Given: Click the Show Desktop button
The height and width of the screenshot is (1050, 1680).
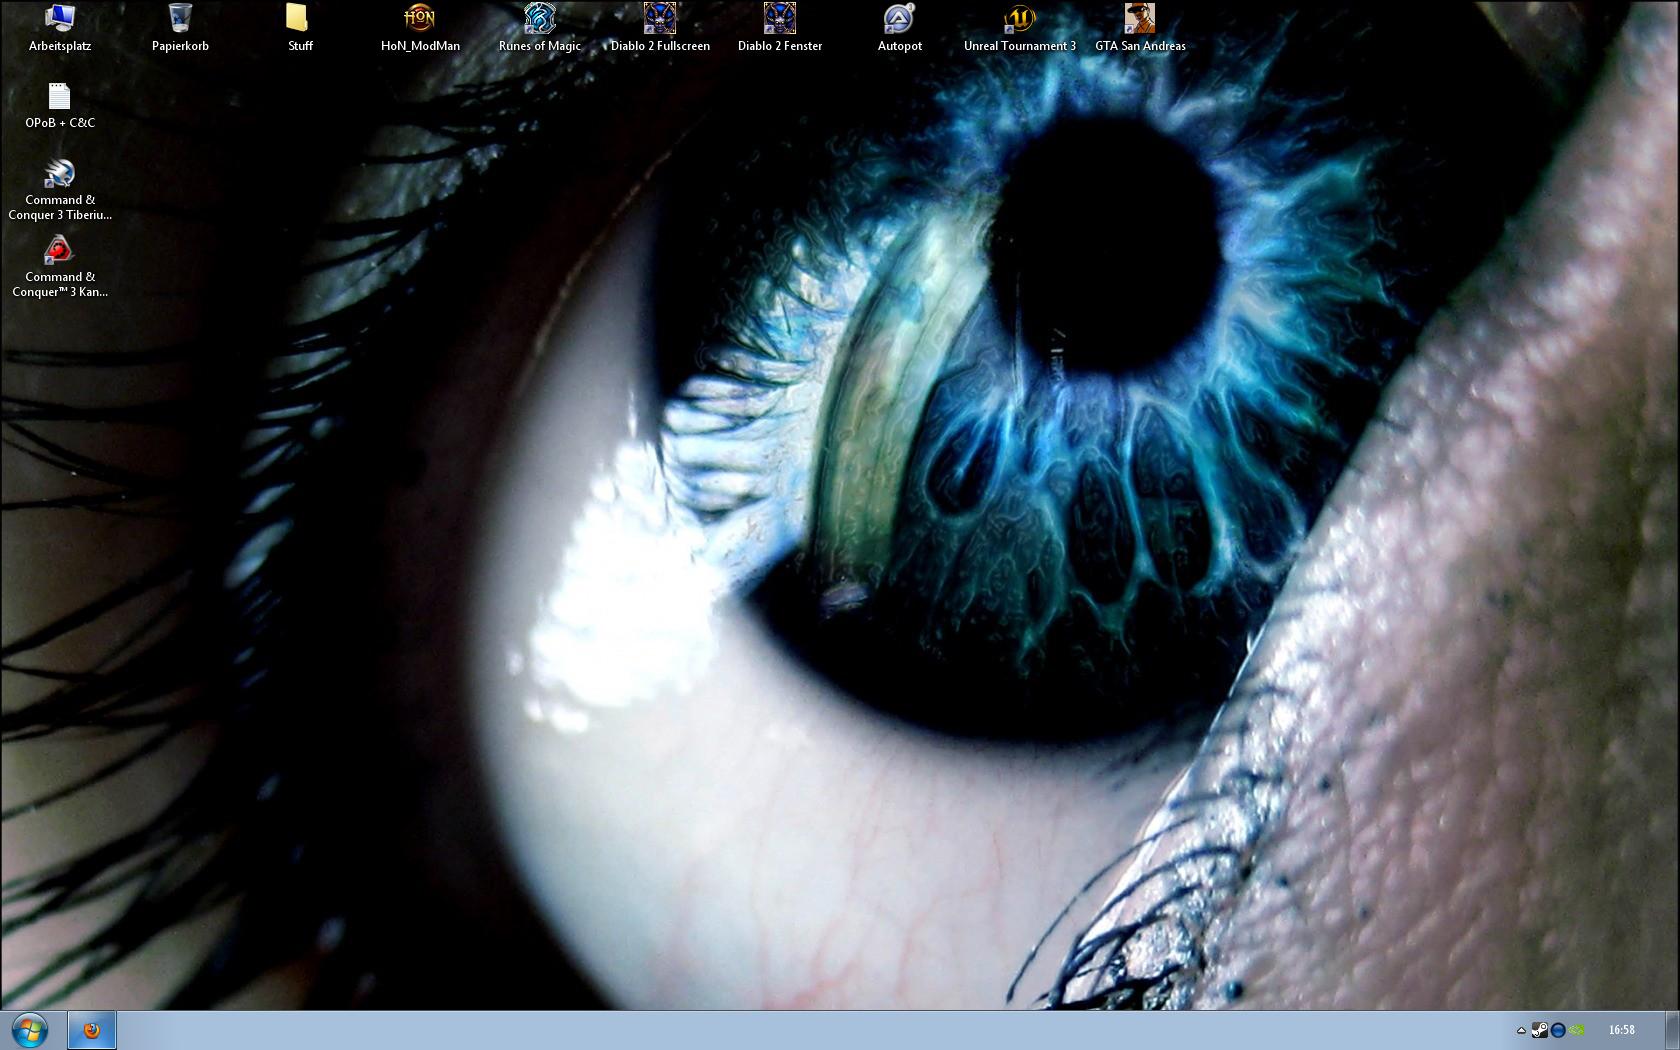Looking at the screenshot, I should pyautogui.click(x=1672, y=1030).
